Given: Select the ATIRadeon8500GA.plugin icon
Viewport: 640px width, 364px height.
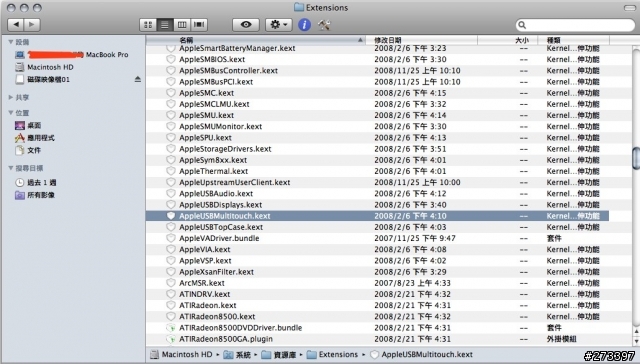Looking at the screenshot, I should click(x=171, y=339).
